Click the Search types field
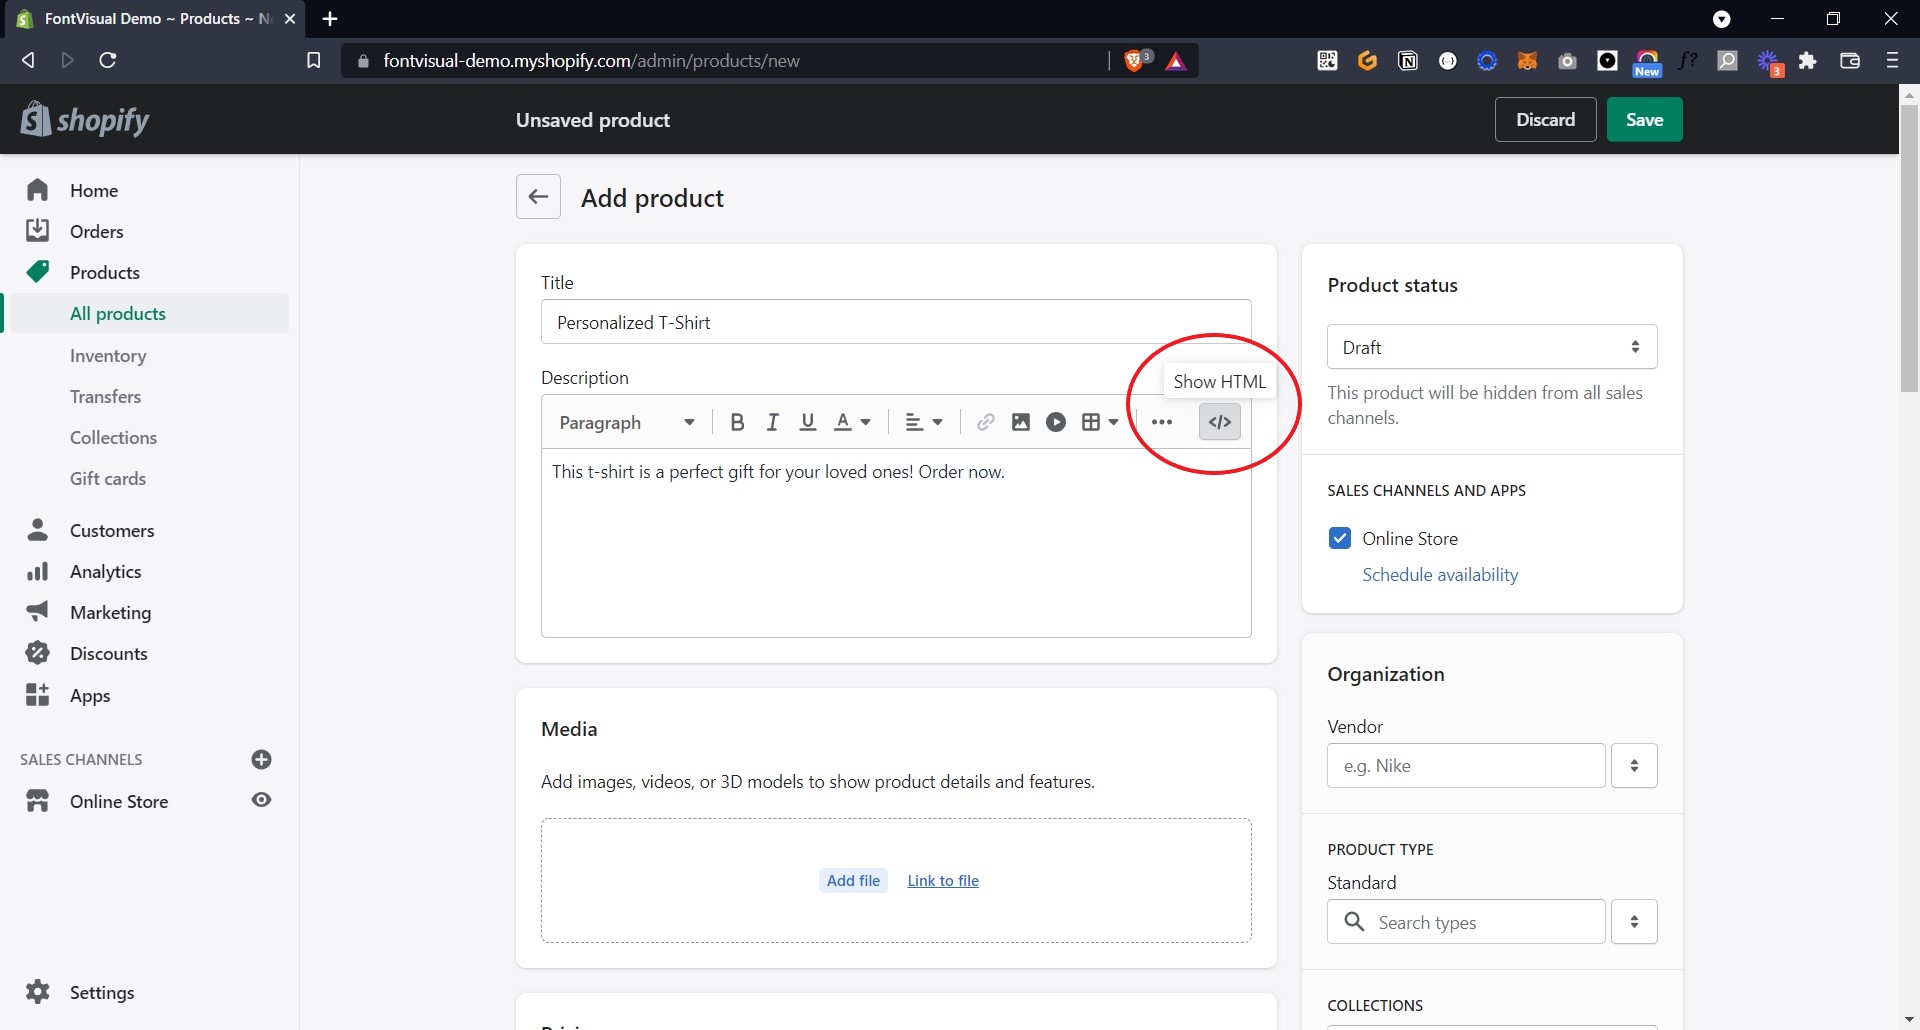Viewport: 1920px width, 1030px height. click(x=1466, y=922)
